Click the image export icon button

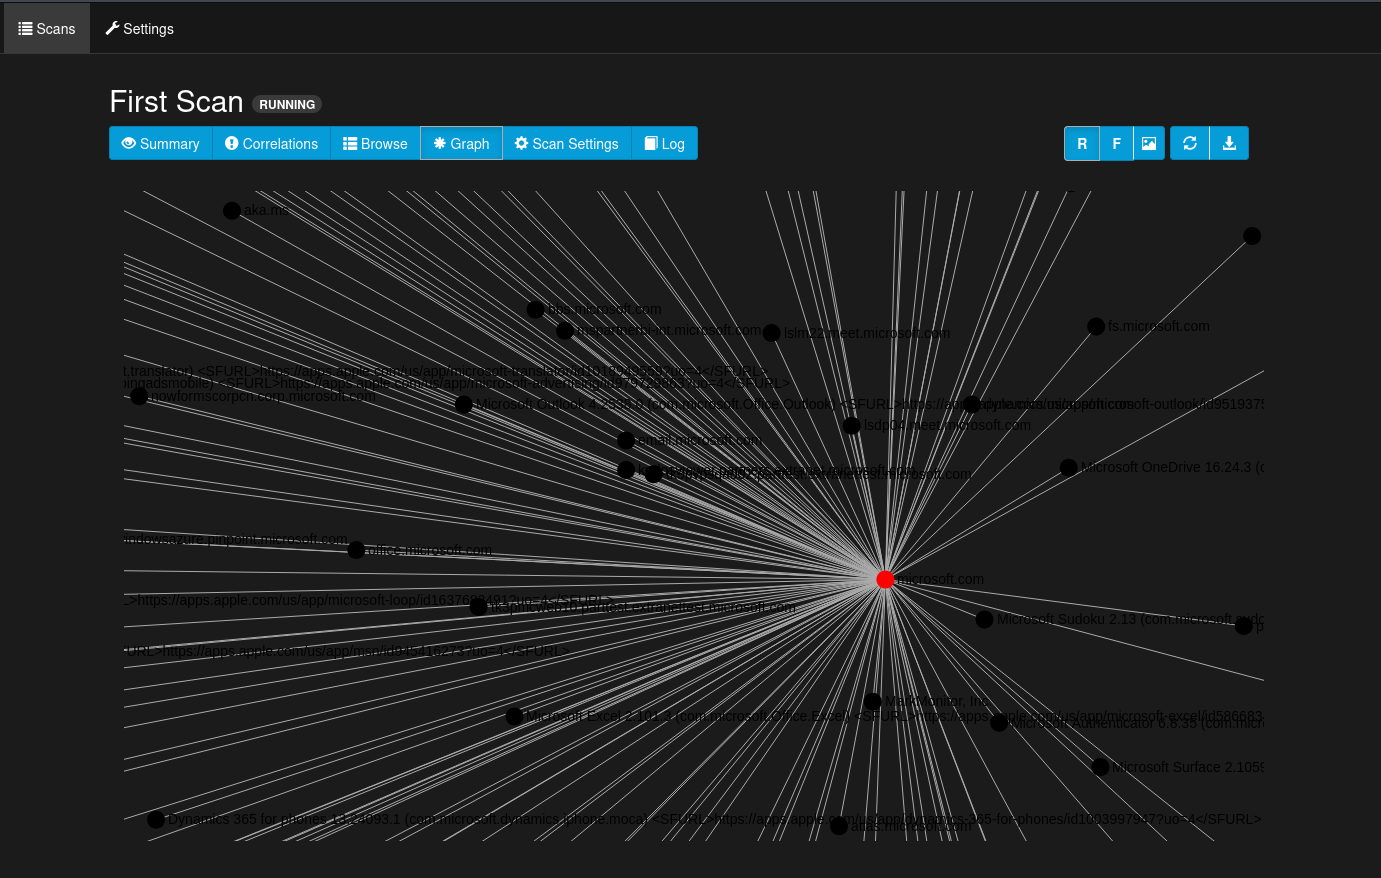tap(1149, 143)
